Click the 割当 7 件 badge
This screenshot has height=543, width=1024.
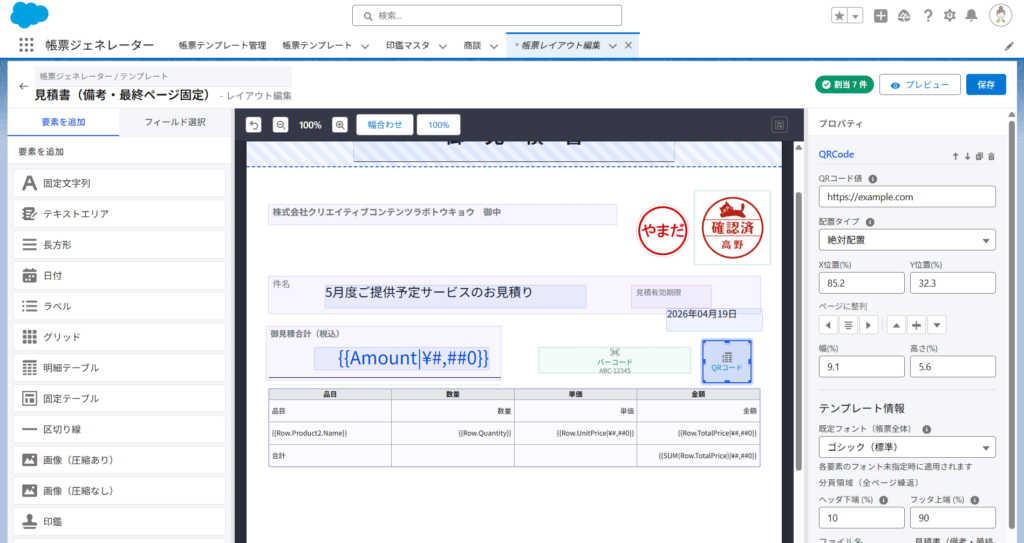(844, 85)
